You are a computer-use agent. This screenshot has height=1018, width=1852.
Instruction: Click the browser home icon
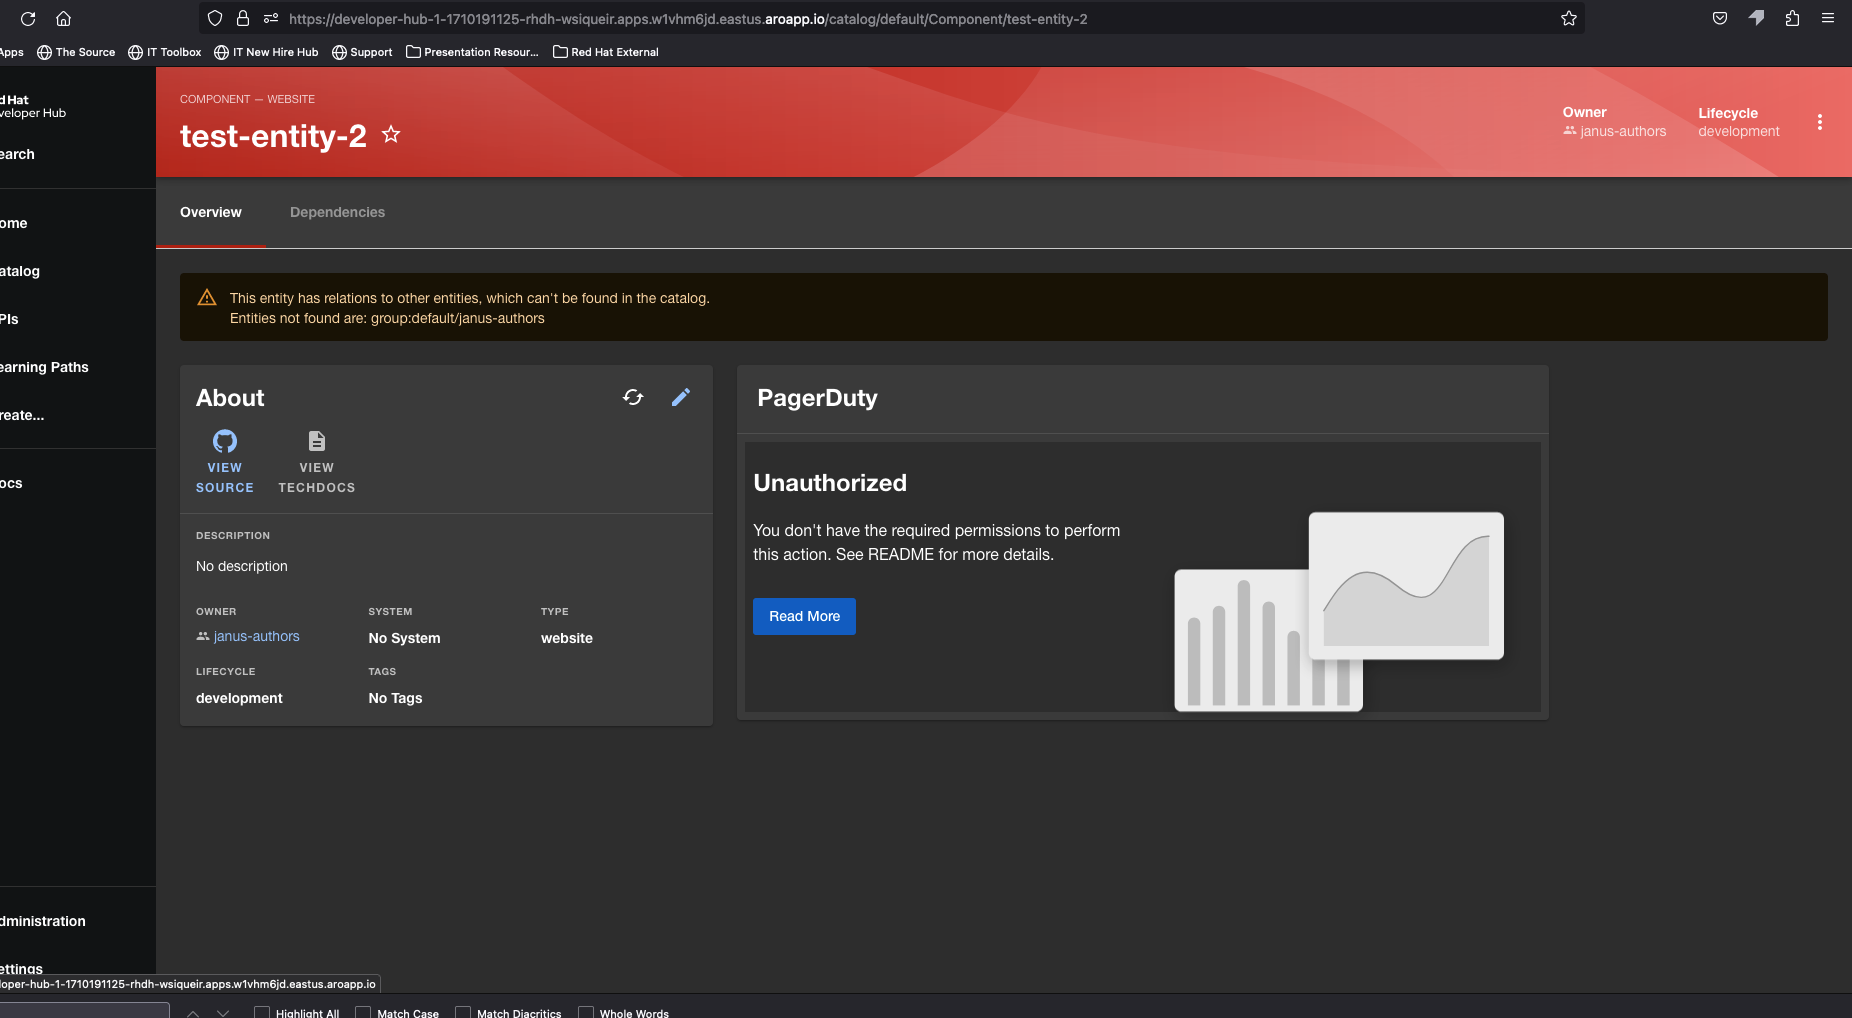pyautogui.click(x=63, y=19)
